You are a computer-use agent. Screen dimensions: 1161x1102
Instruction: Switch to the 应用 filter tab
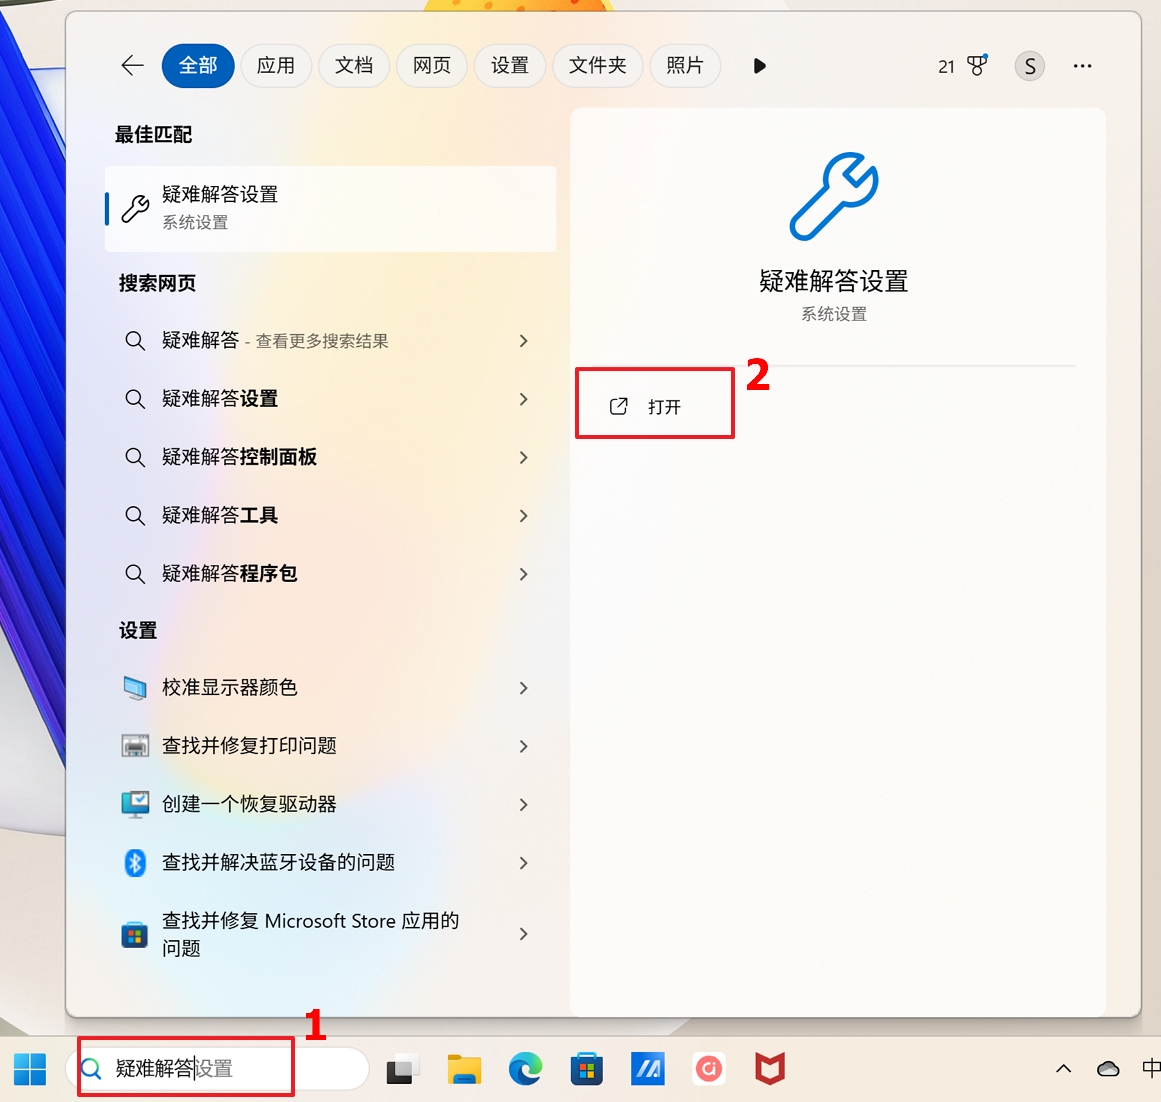pos(275,66)
